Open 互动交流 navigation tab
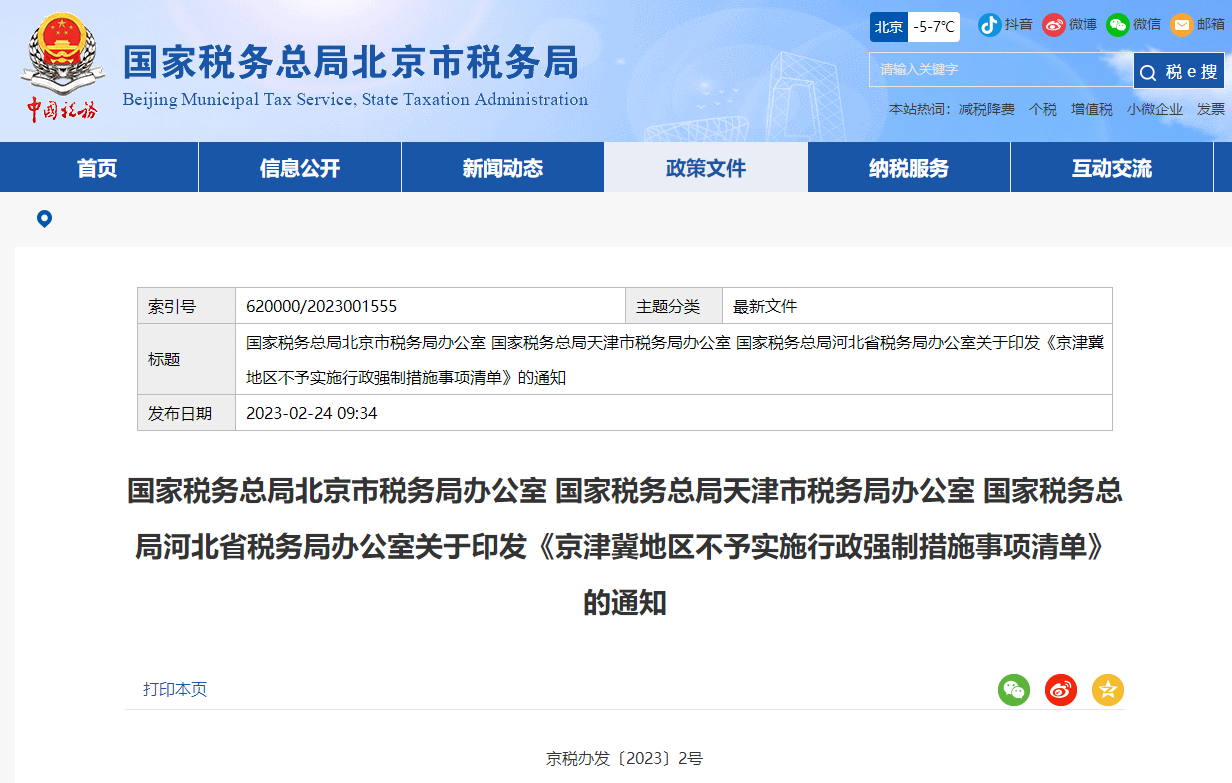1232x783 pixels. point(1112,168)
